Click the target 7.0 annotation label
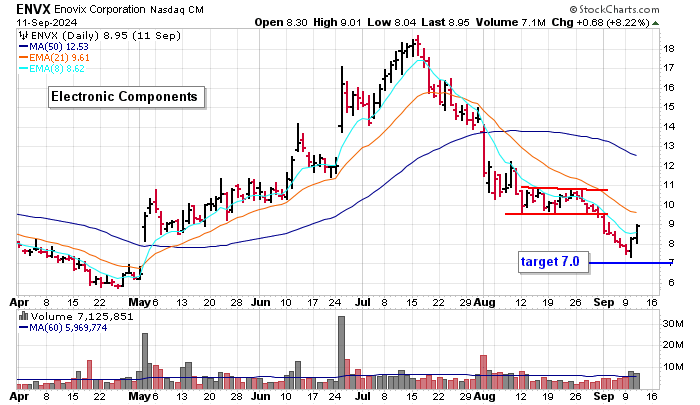 (553, 261)
